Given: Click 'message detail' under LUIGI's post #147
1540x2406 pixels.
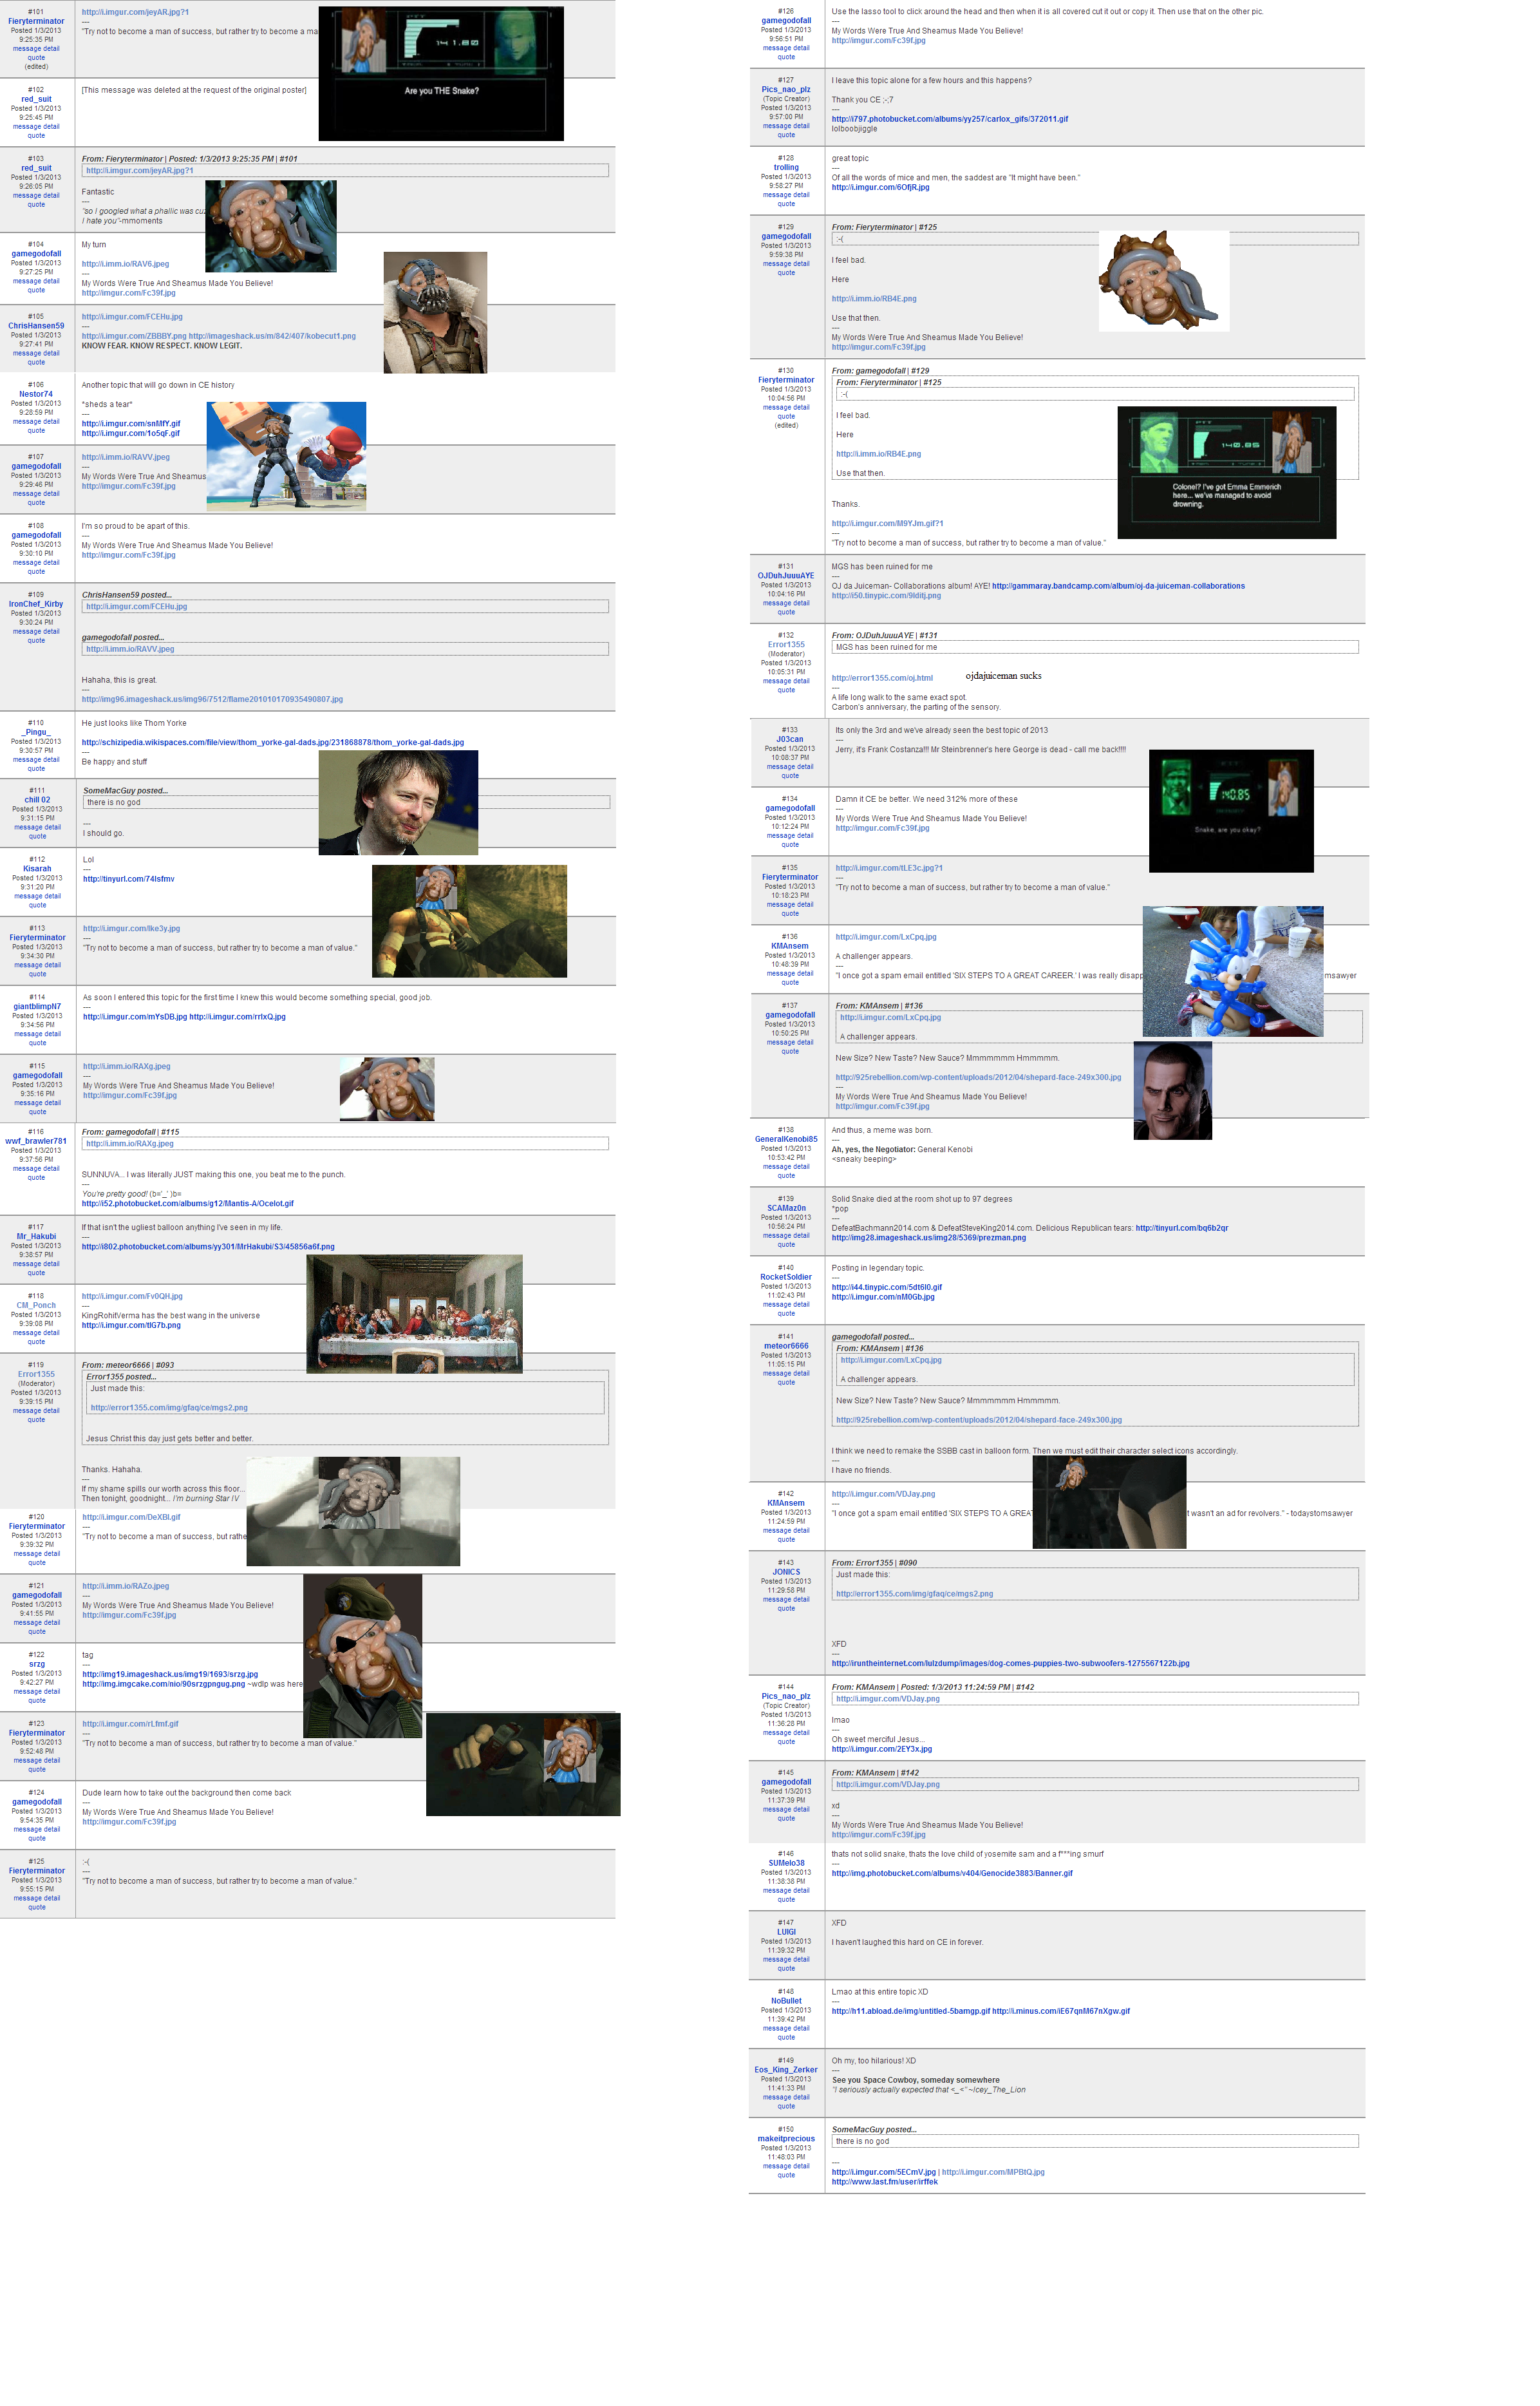Looking at the screenshot, I should [786, 1960].
